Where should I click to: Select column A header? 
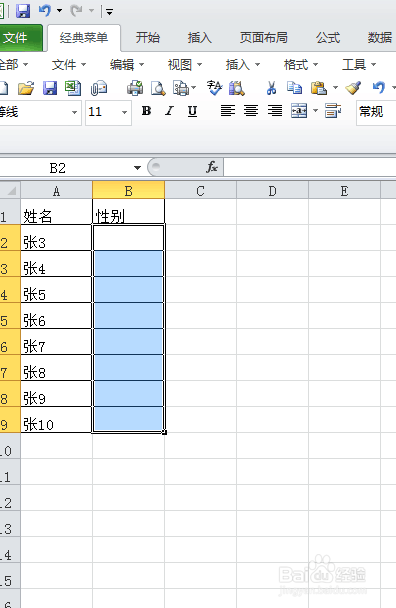57,191
